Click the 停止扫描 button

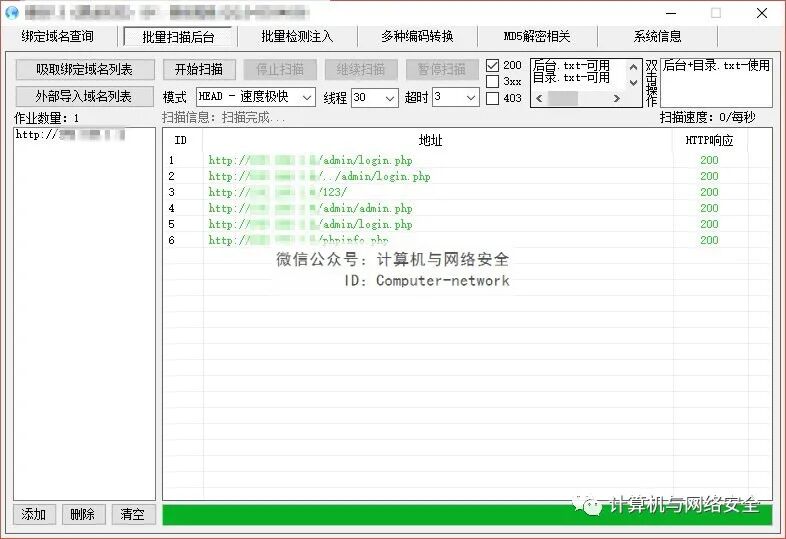(280, 69)
